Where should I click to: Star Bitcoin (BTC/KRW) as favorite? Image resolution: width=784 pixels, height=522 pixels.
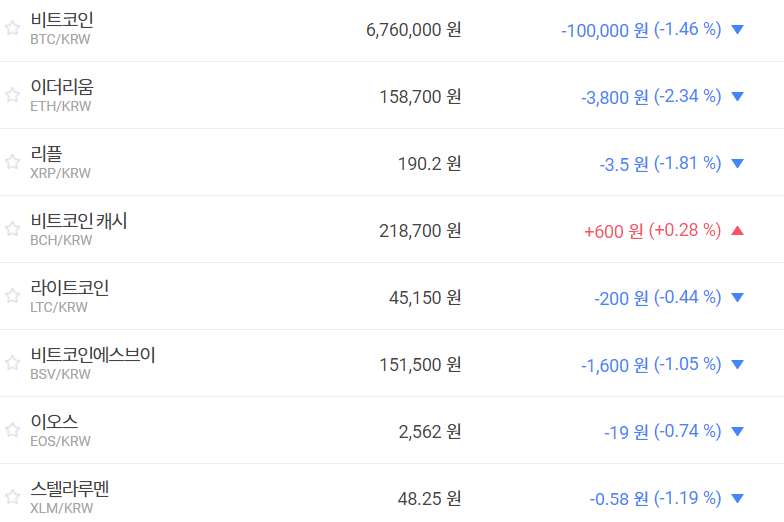(x=12, y=28)
